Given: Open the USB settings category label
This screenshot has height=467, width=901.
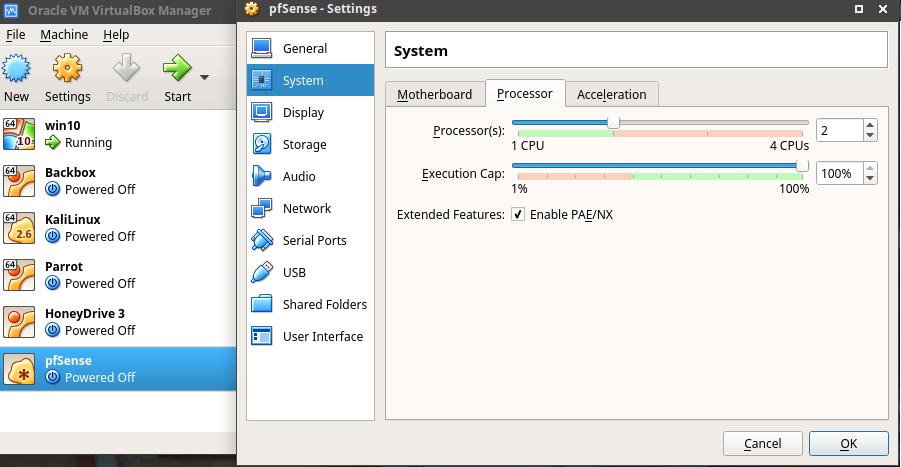Looking at the screenshot, I should pos(294,272).
